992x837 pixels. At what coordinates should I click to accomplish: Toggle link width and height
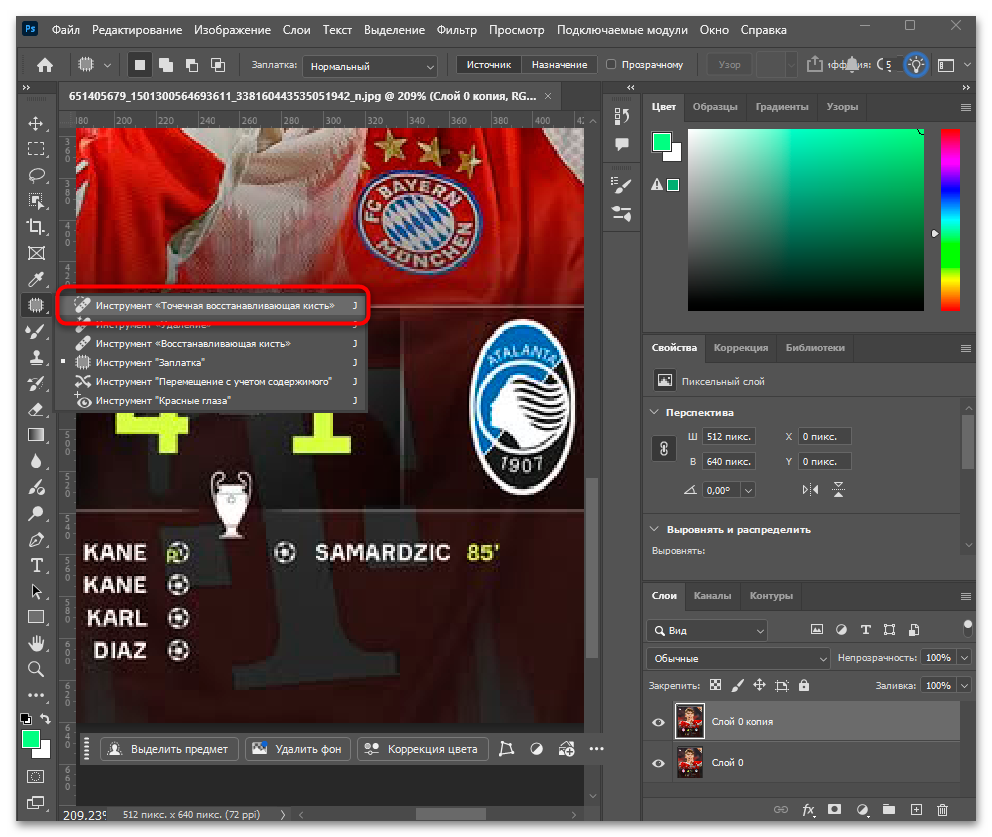[x=664, y=449]
